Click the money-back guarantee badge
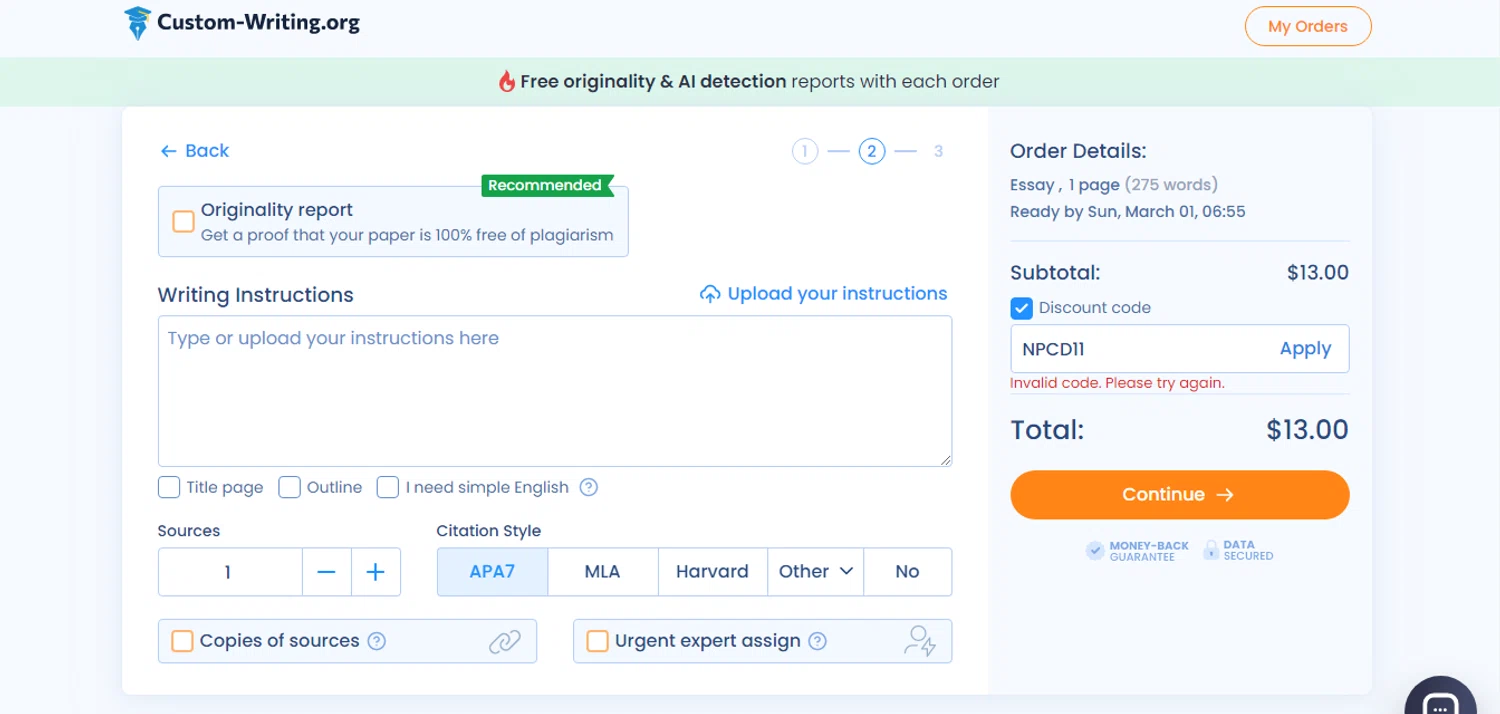Image resolution: width=1500 pixels, height=714 pixels. click(x=1138, y=551)
